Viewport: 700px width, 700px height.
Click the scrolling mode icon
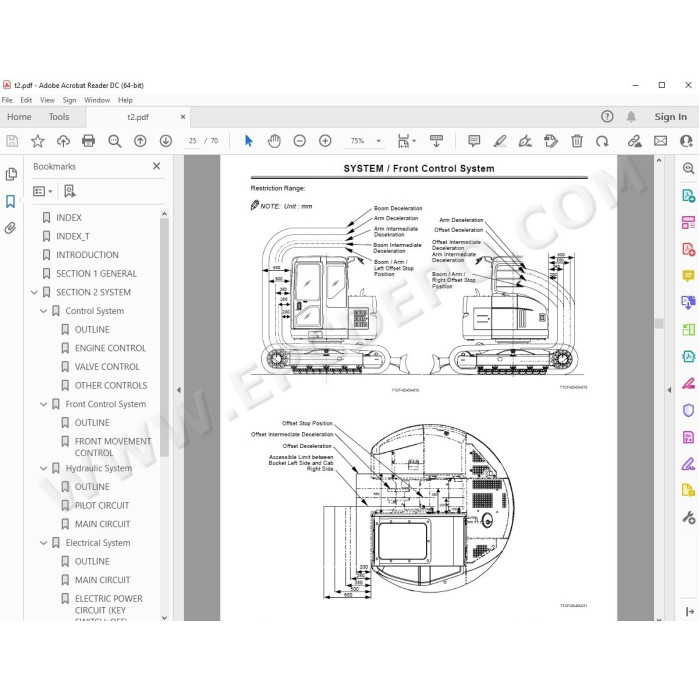[x=436, y=141]
